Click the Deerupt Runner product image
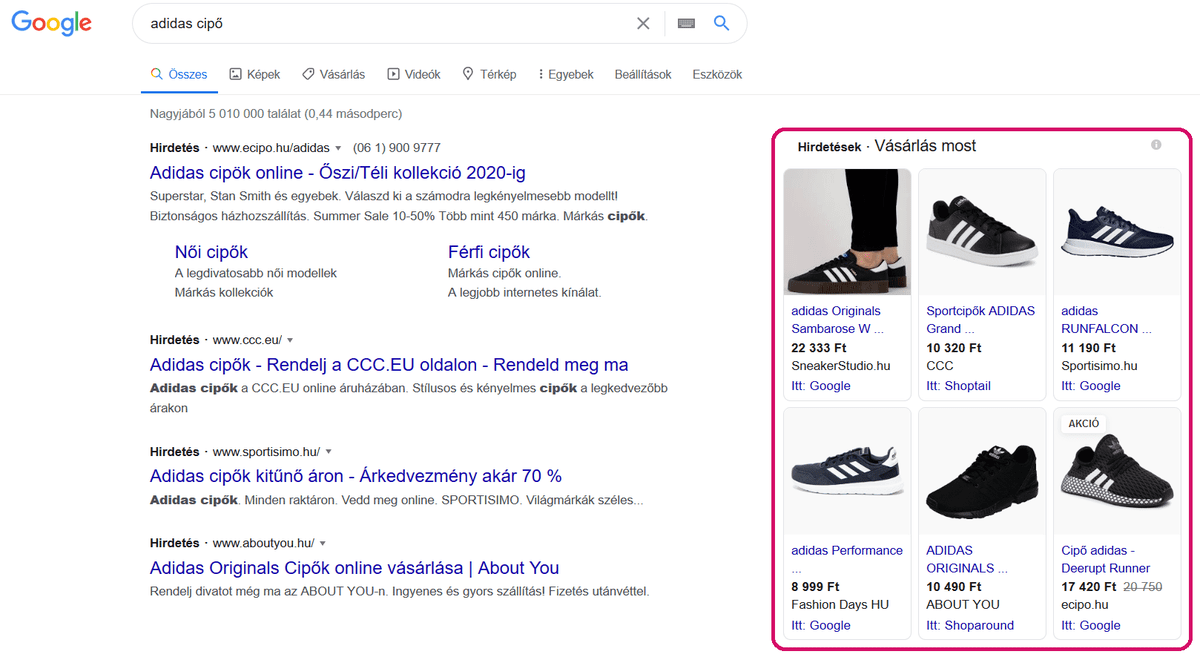Viewport: 1200px width, 657px height. coord(1117,471)
